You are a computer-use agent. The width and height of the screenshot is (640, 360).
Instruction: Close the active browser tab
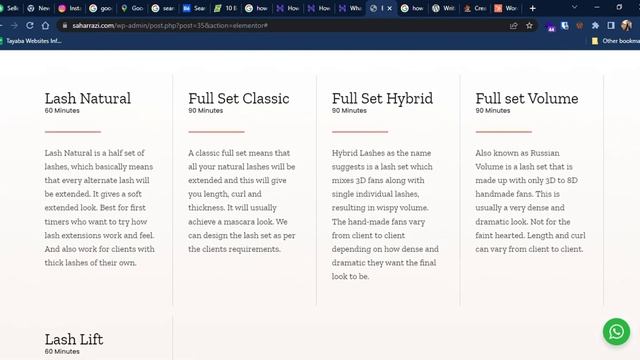[x=389, y=8]
